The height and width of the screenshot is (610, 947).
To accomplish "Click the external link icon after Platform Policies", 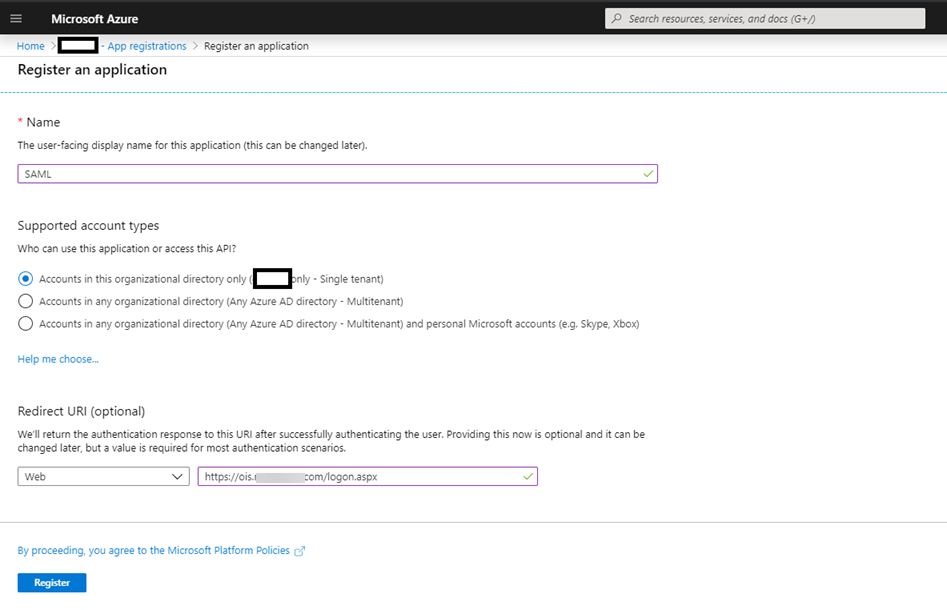I will (300, 551).
